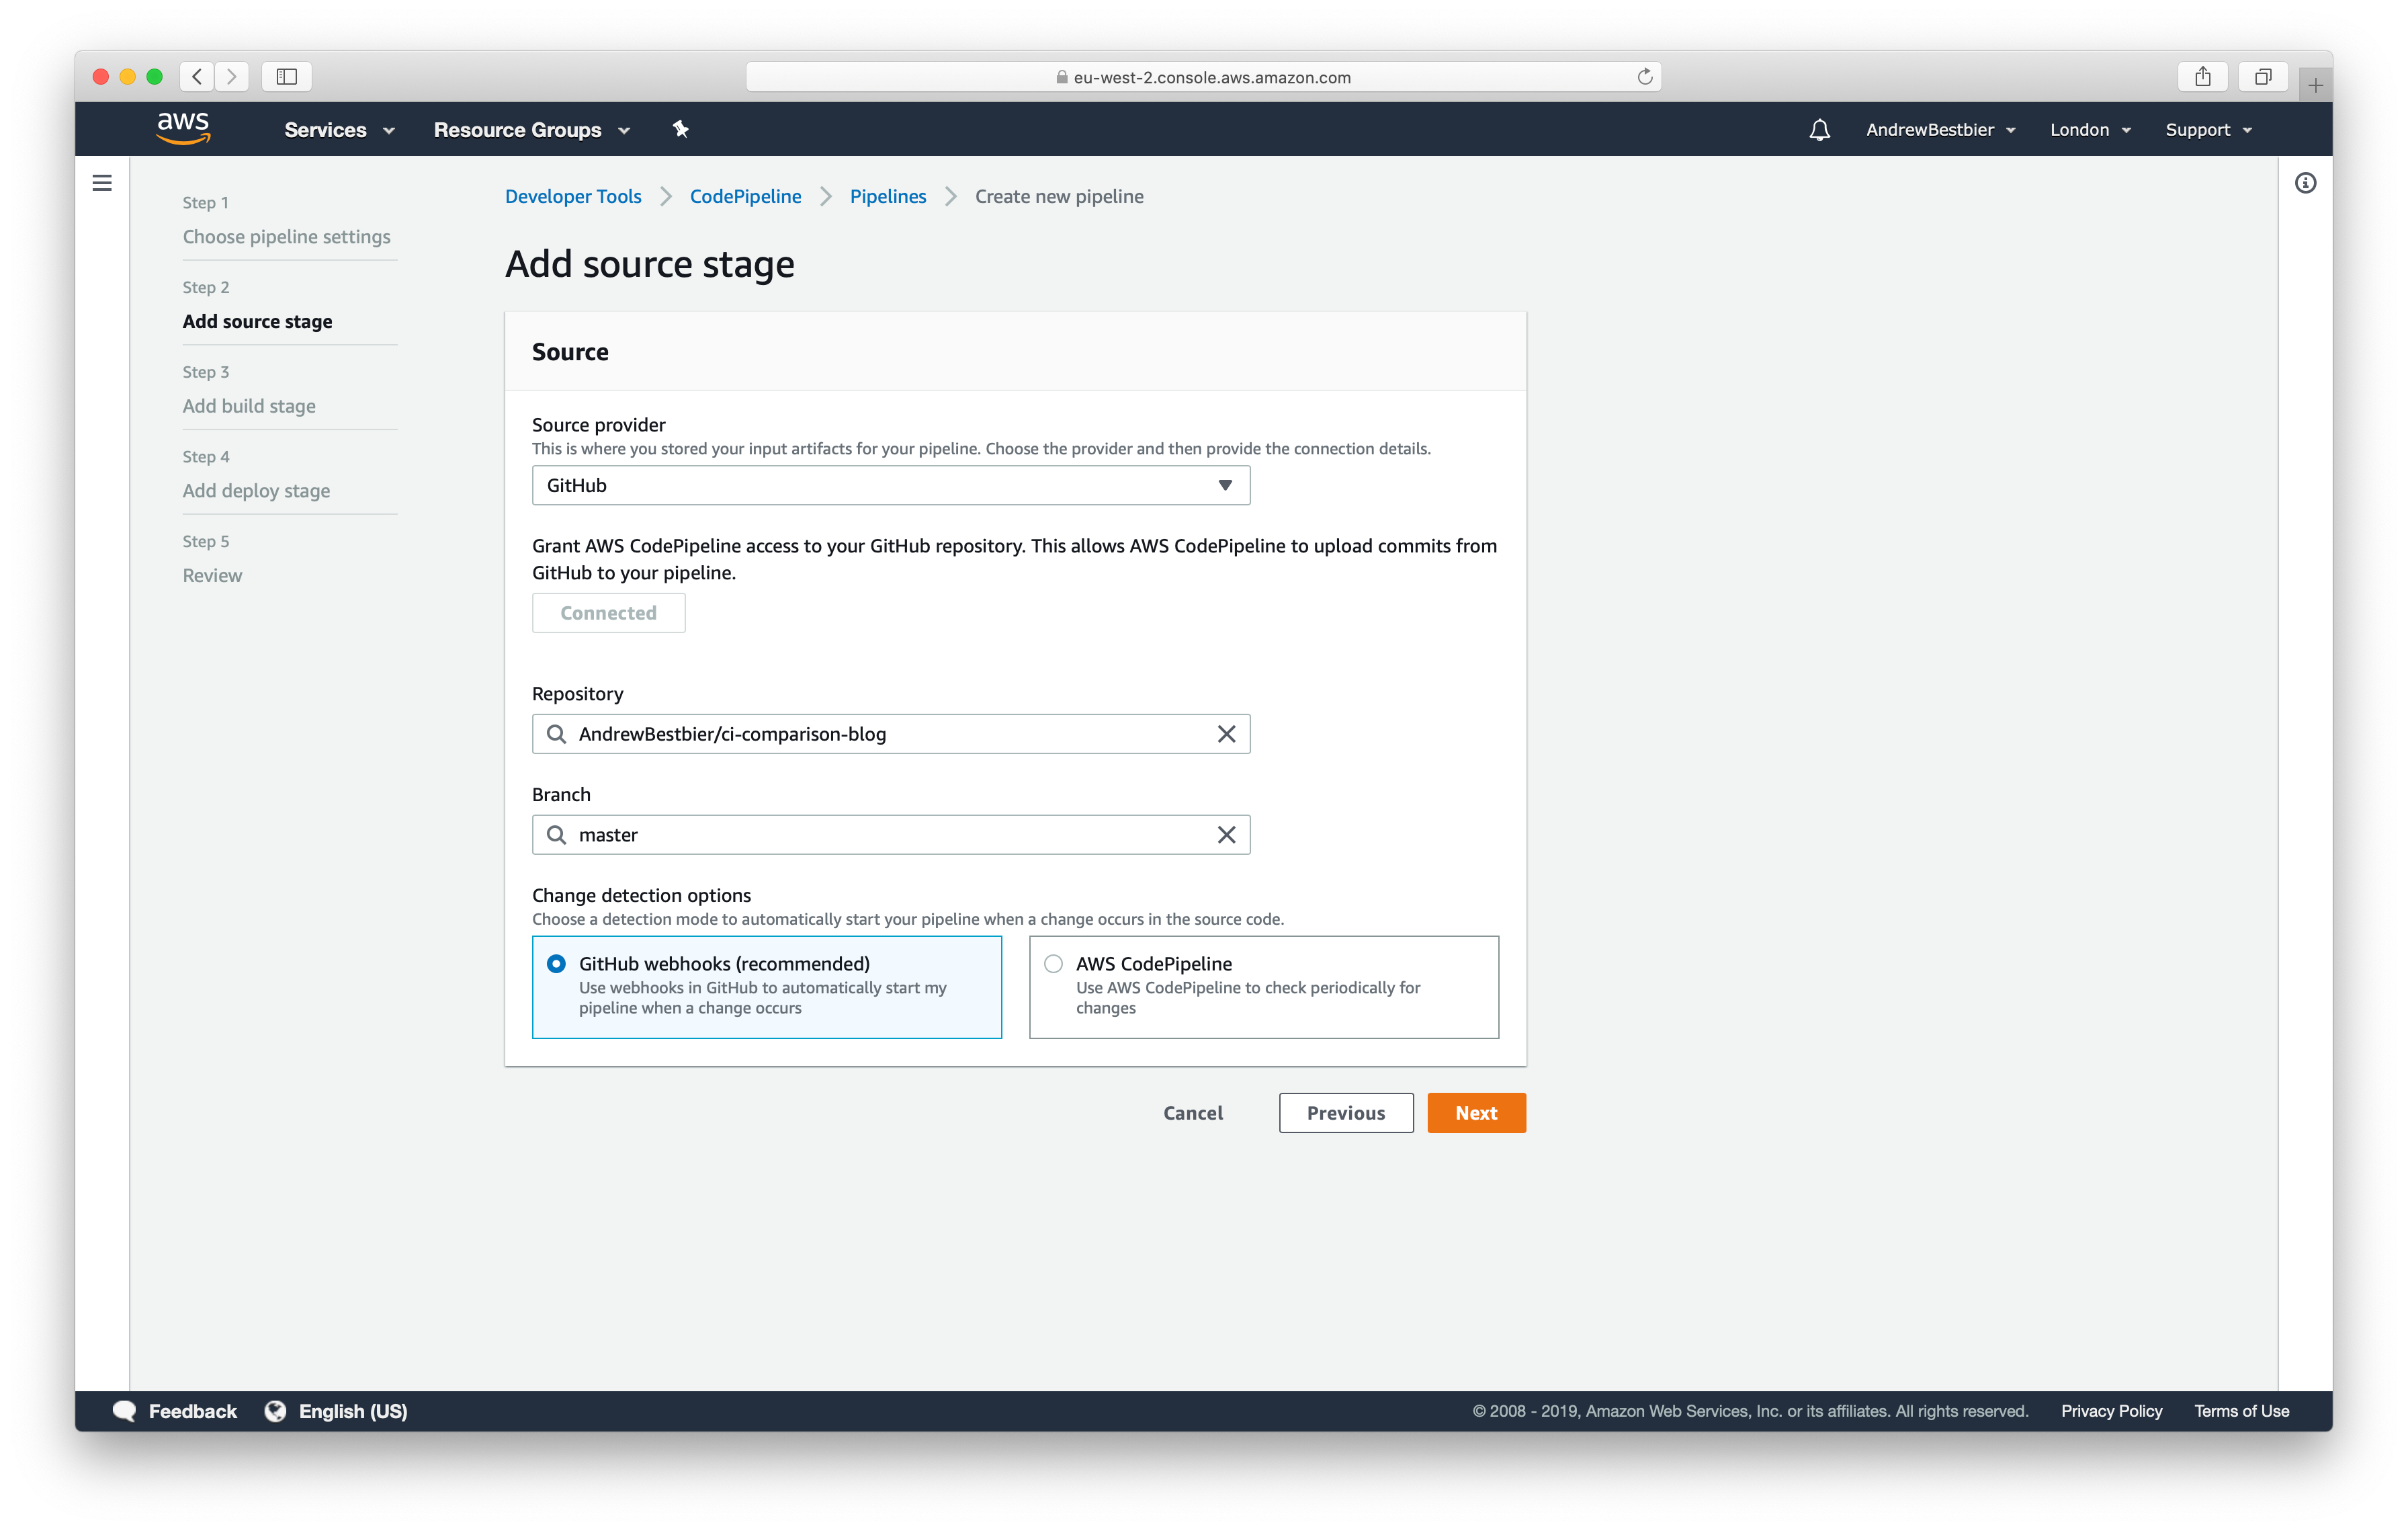2408x1531 pixels.
Task: Open the Pipelines breadcrumb link
Action: [888, 196]
